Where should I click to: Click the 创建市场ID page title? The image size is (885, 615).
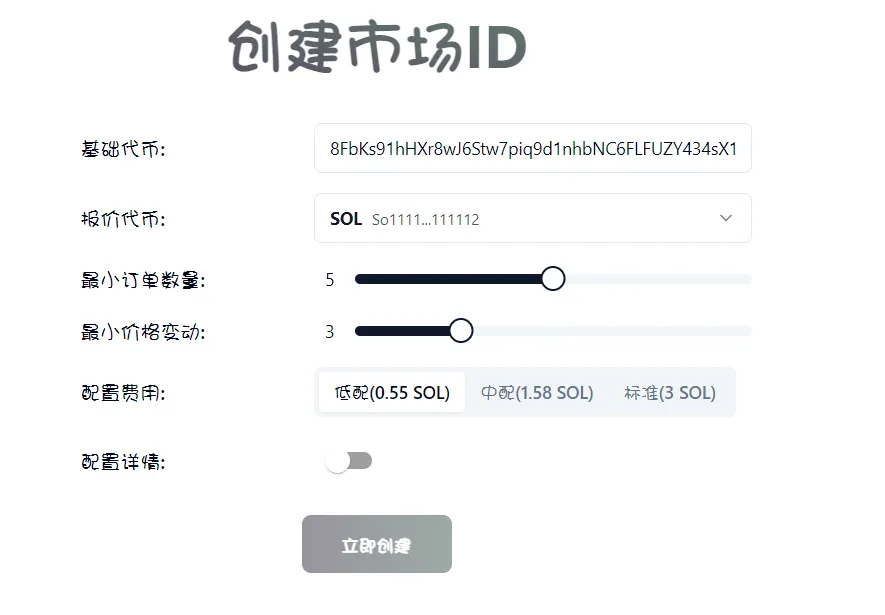point(377,47)
